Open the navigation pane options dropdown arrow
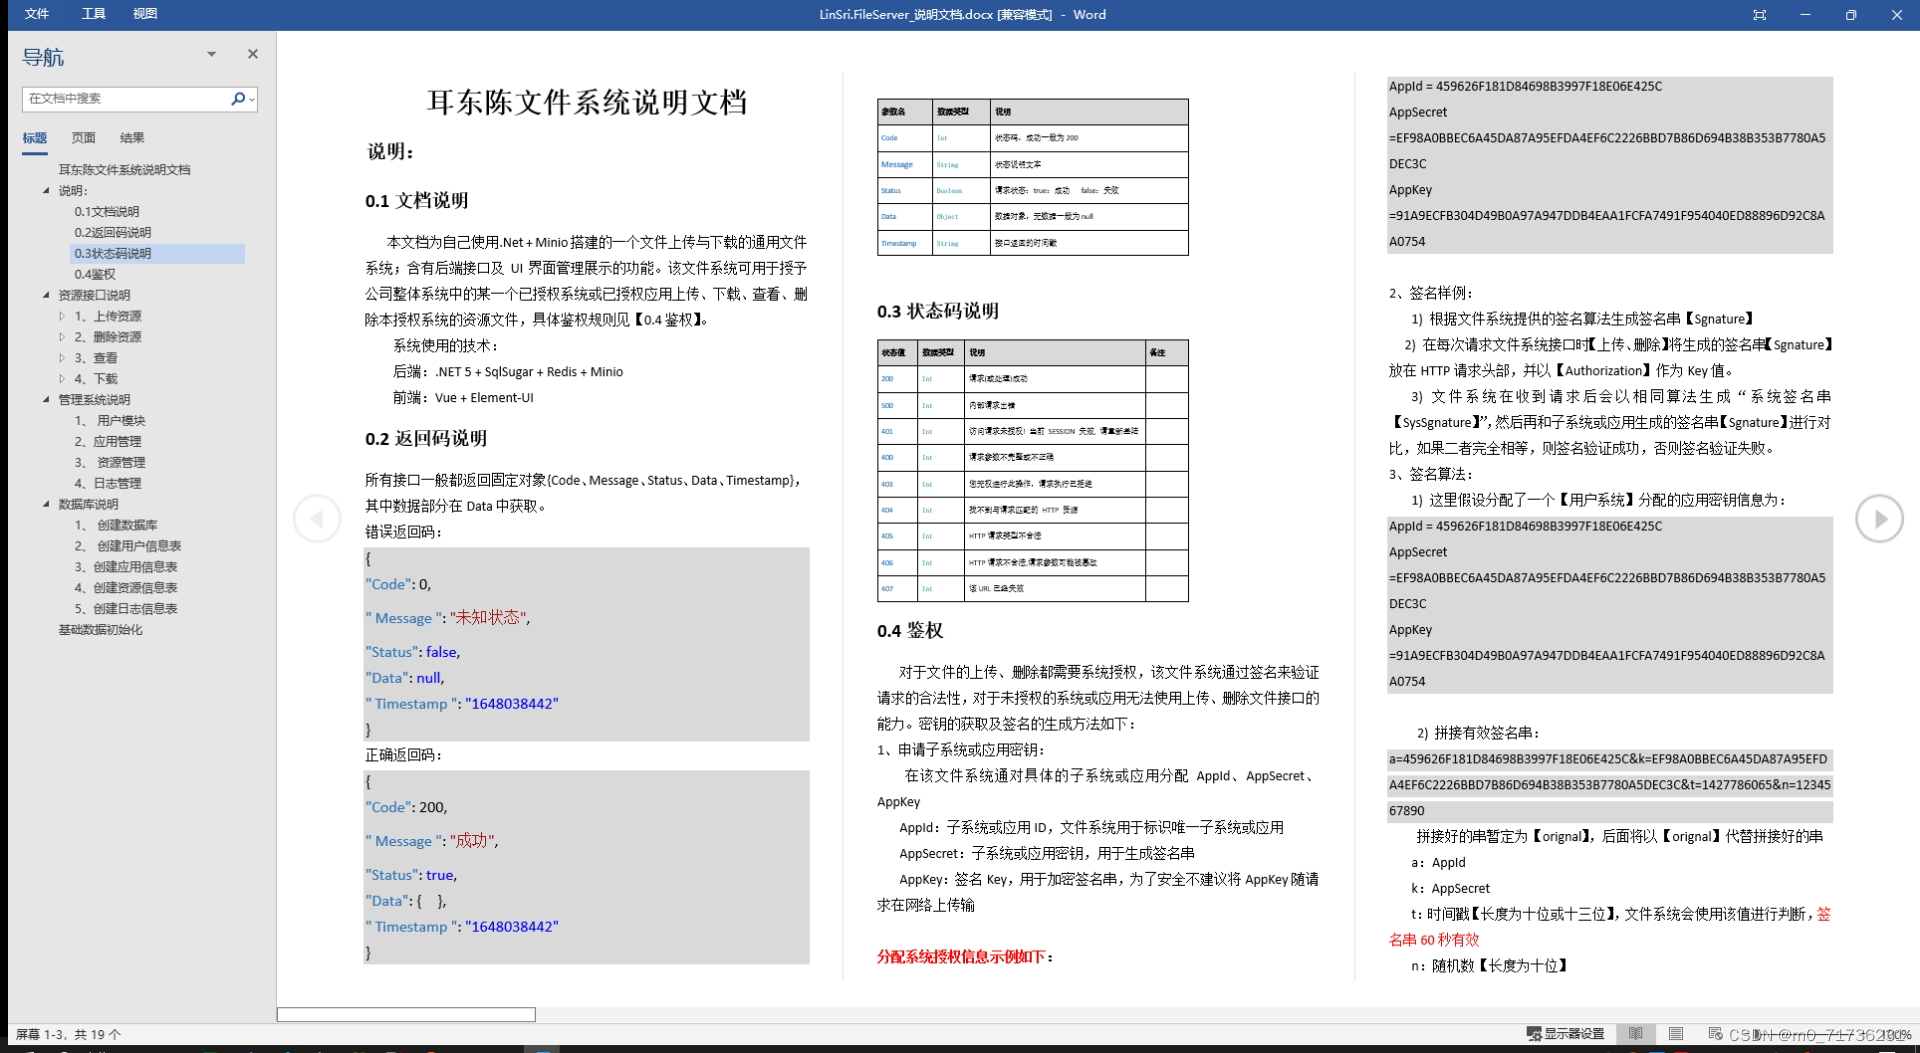The height and width of the screenshot is (1053, 1920). [211, 54]
